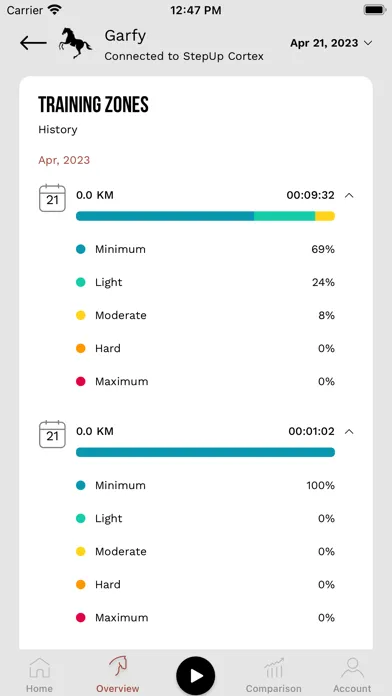Tap calendar icon for the 00:09:32 session
This screenshot has height=696, width=392.
tap(52, 198)
